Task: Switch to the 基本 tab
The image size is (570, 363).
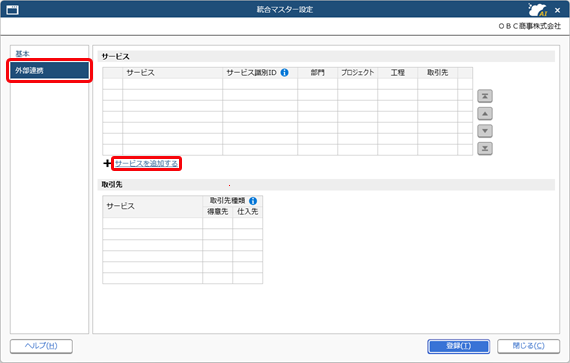Action: tap(23, 54)
